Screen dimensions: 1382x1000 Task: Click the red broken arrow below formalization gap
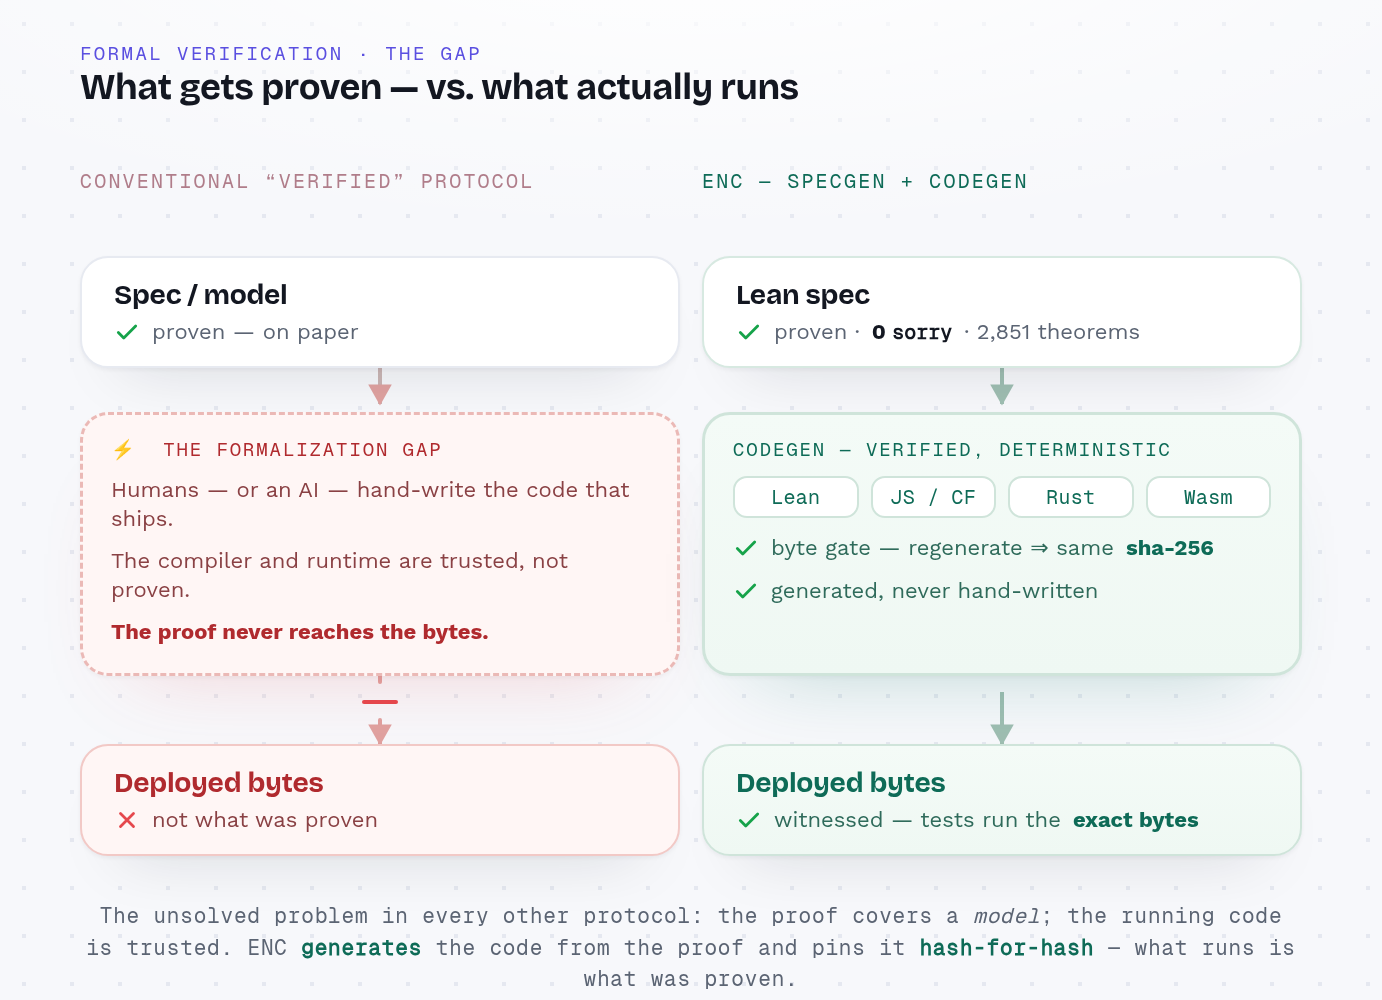(380, 710)
